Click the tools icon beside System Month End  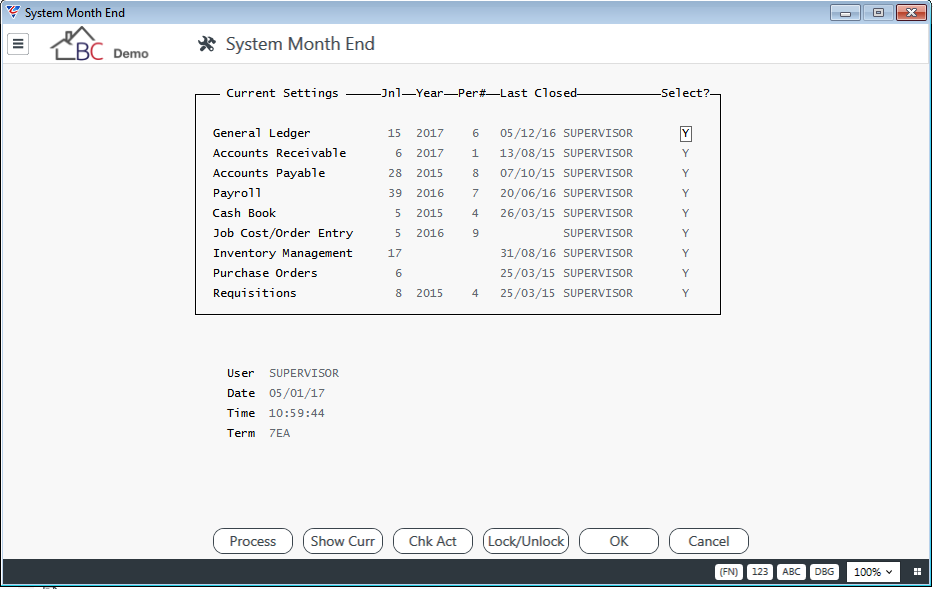tap(206, 44)
